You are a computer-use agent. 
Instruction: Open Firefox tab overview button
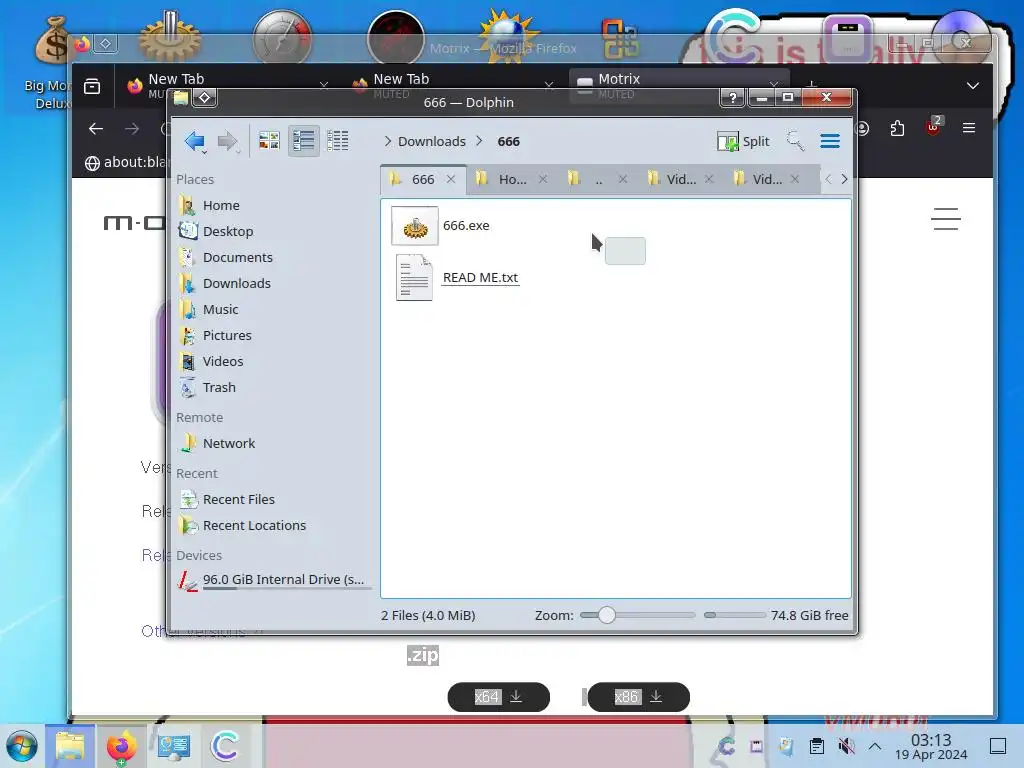(92, 86)
